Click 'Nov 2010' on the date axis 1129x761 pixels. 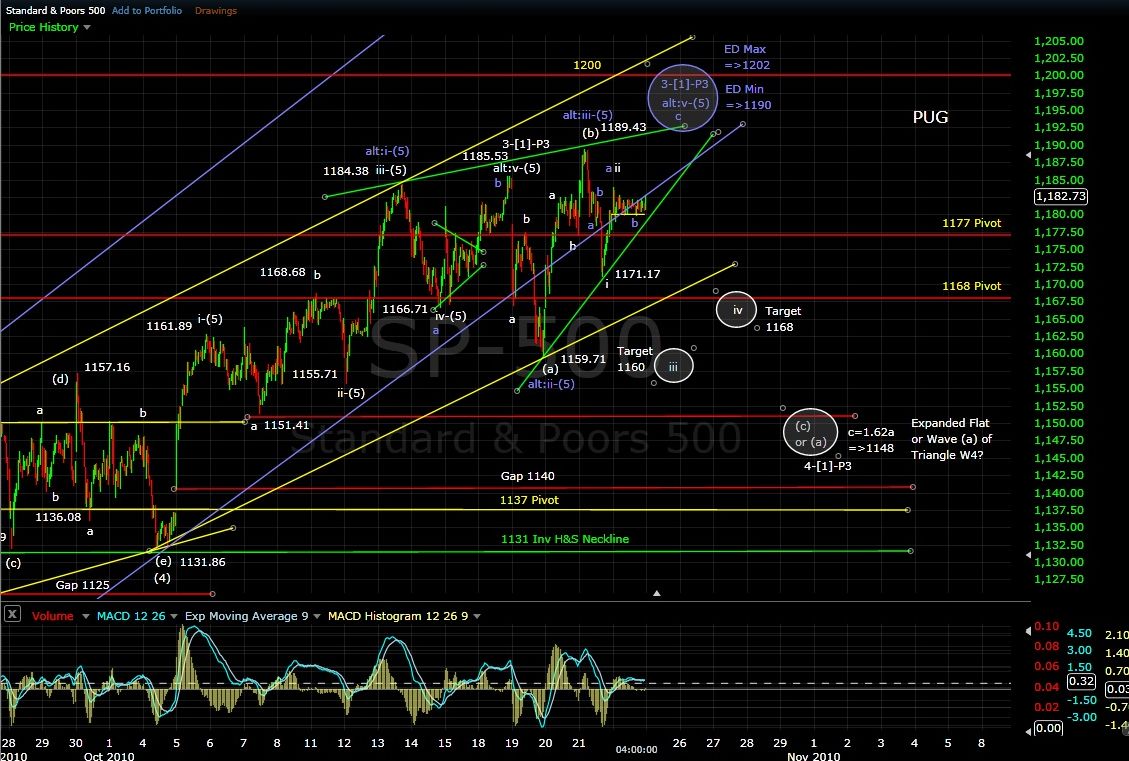[814, 756]
